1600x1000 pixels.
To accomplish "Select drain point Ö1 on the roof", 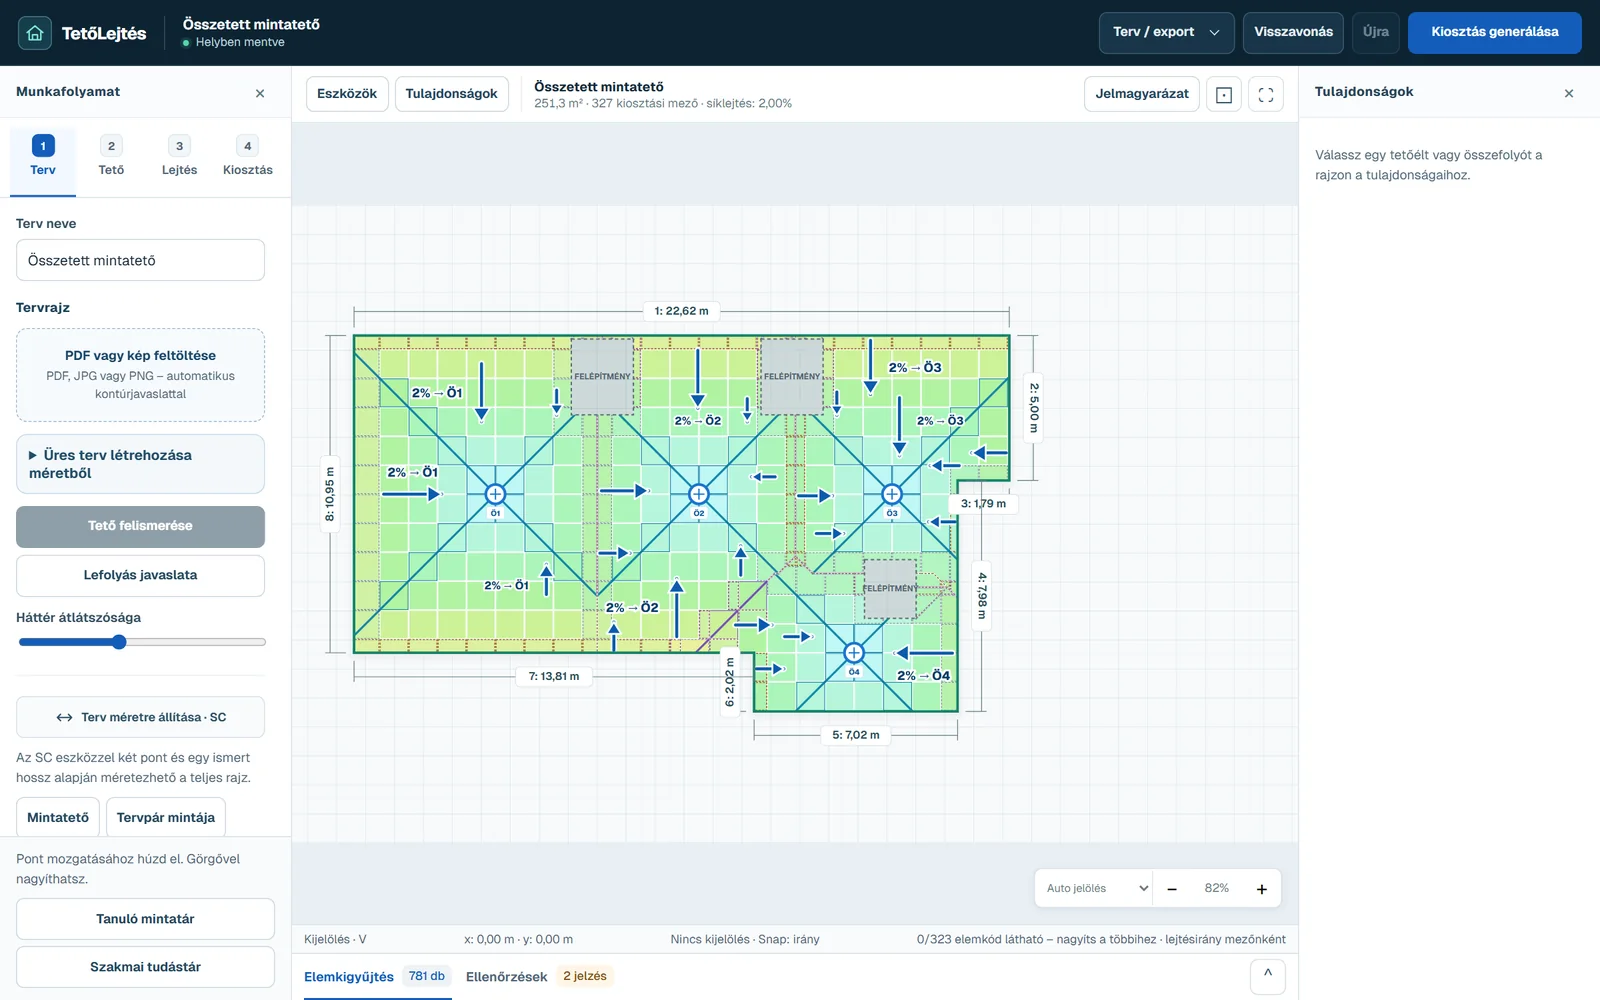I will (x=495, y=494).
